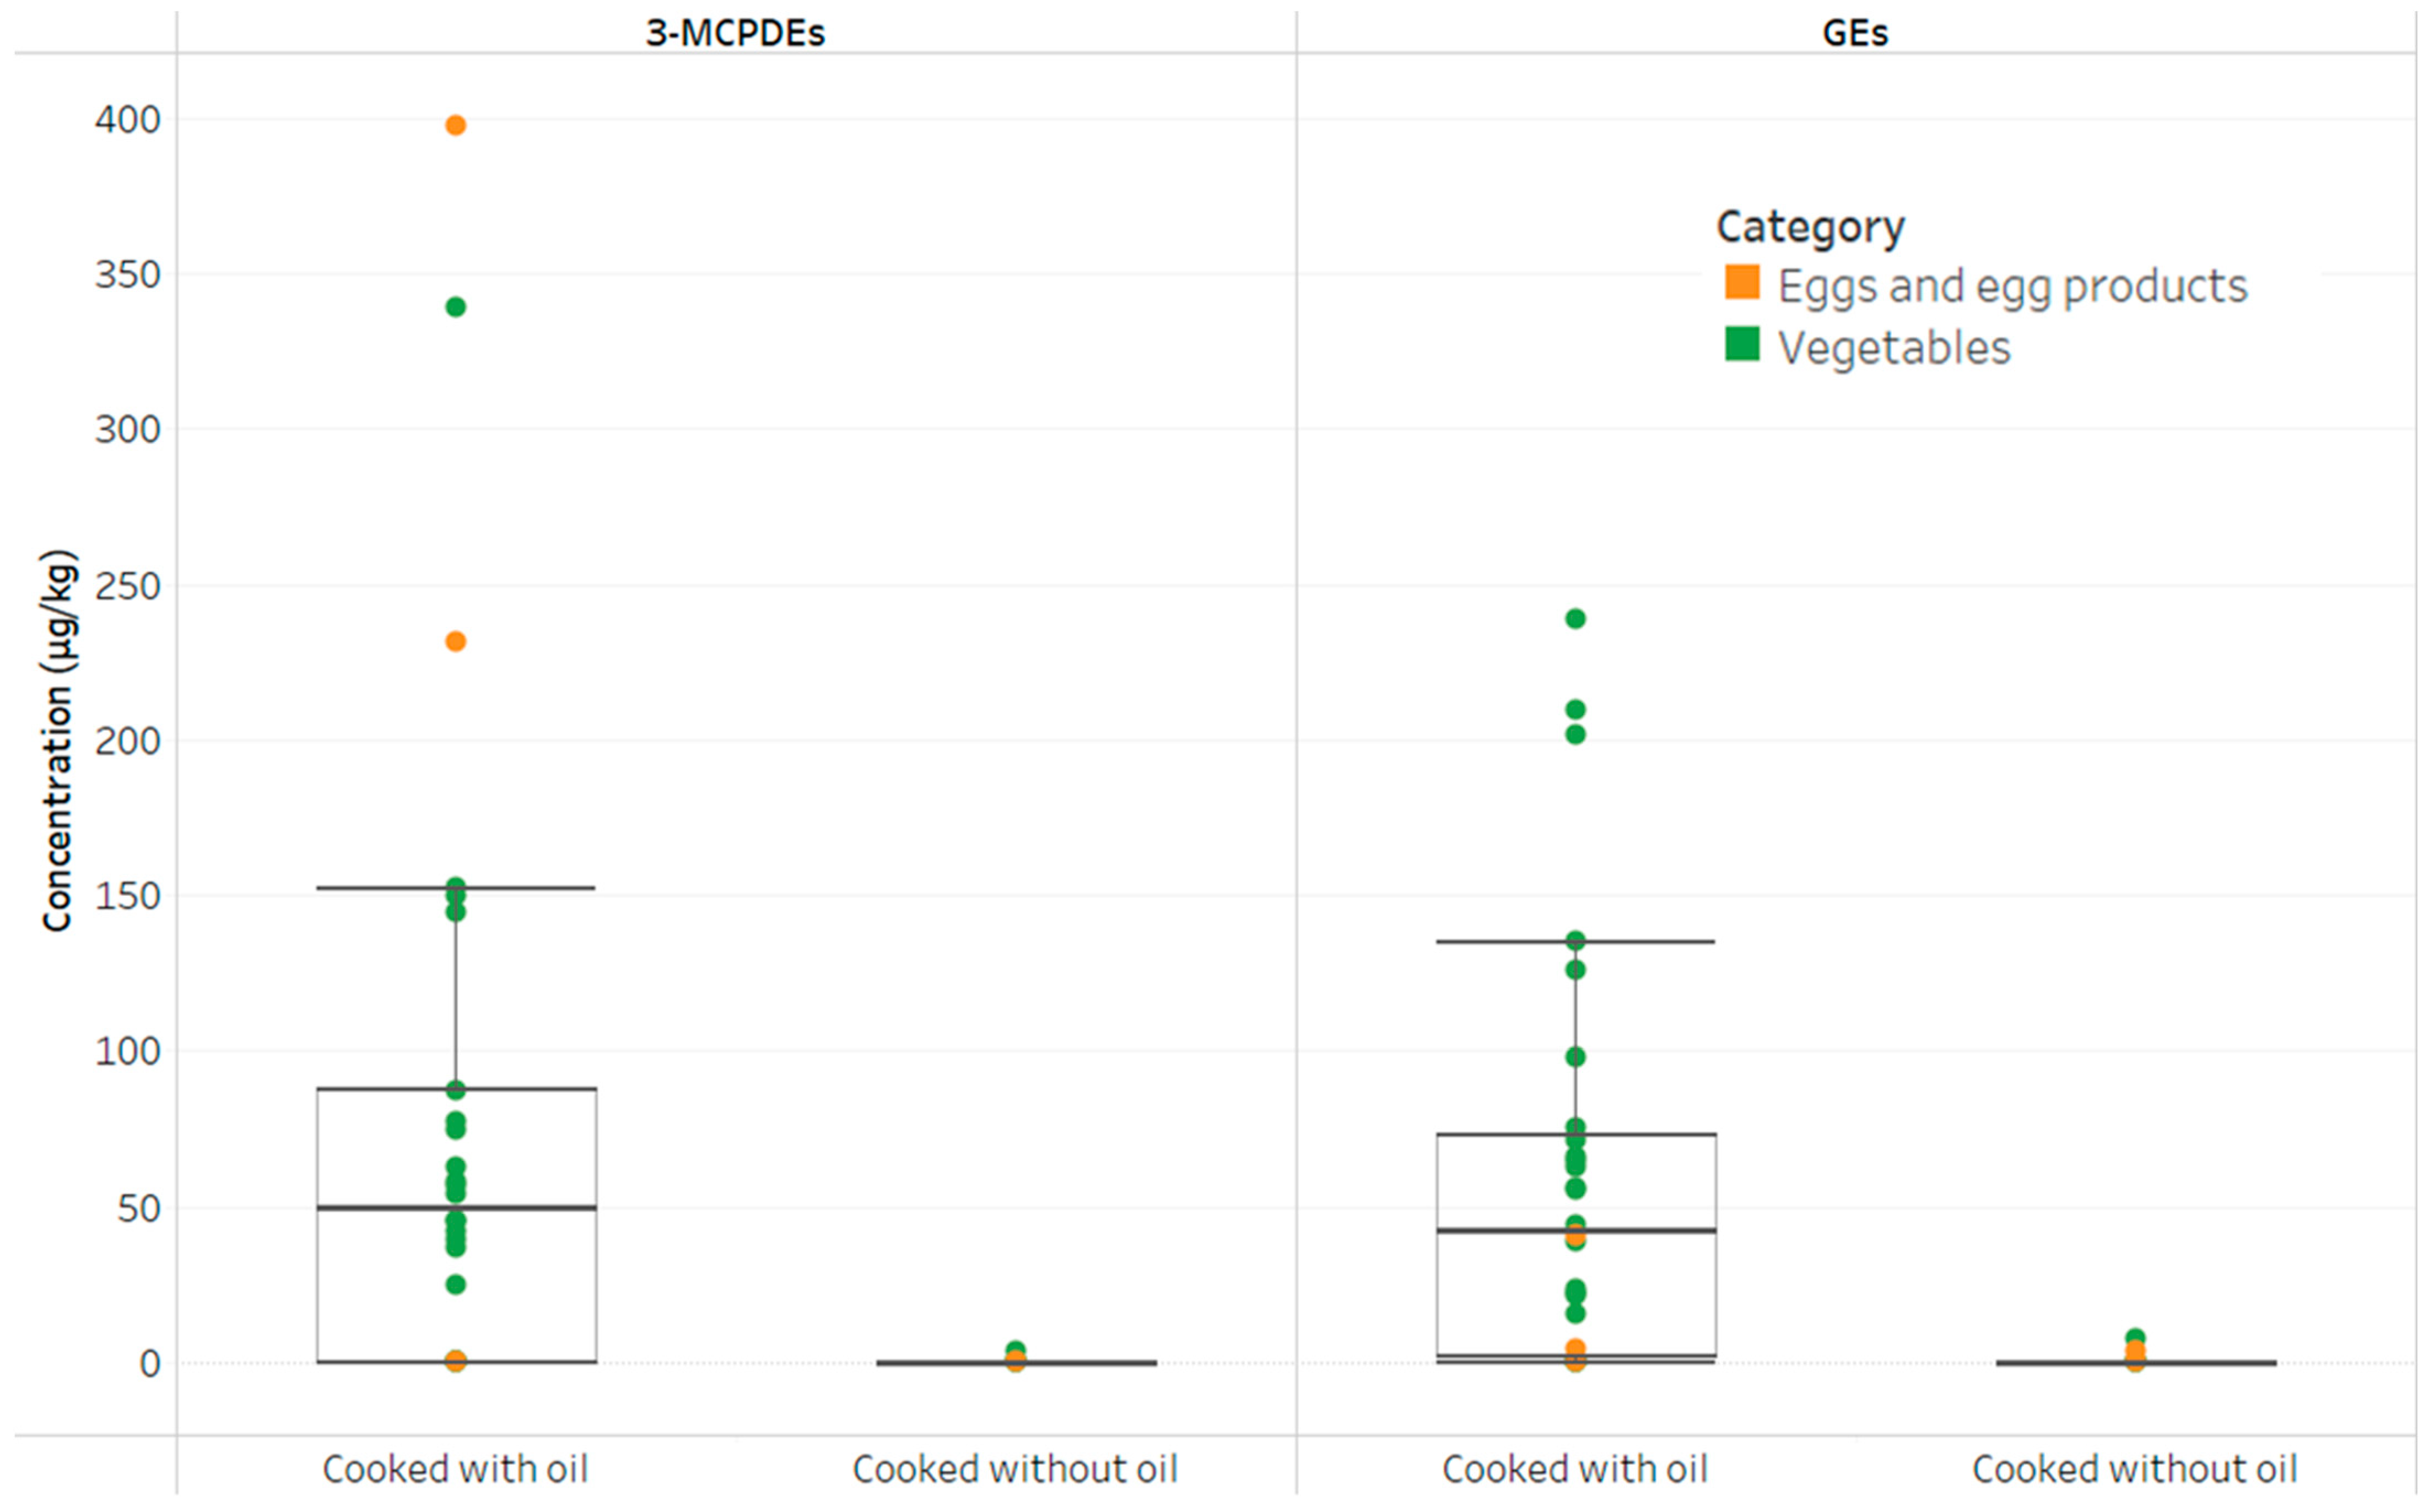Click the orange Eggs and egg products legend swatch

click(1741, 282)
